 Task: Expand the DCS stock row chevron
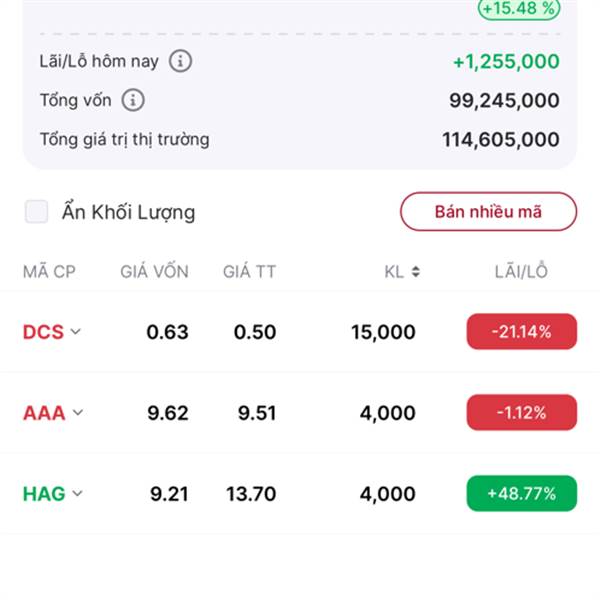[76, 331]
